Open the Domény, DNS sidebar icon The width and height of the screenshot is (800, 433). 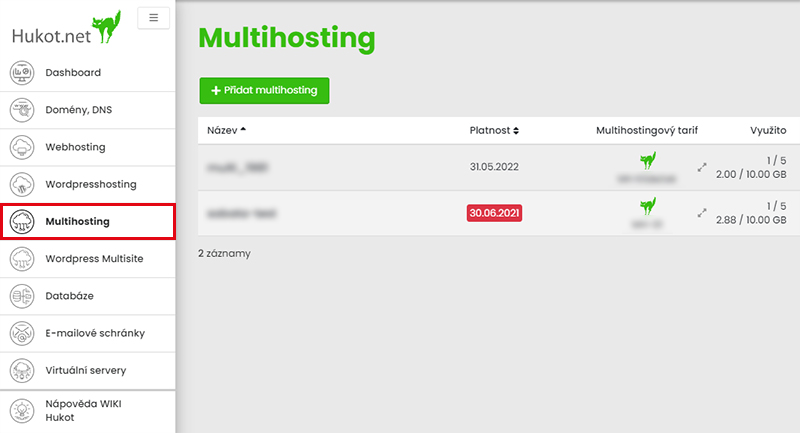[x=22, y=110]
